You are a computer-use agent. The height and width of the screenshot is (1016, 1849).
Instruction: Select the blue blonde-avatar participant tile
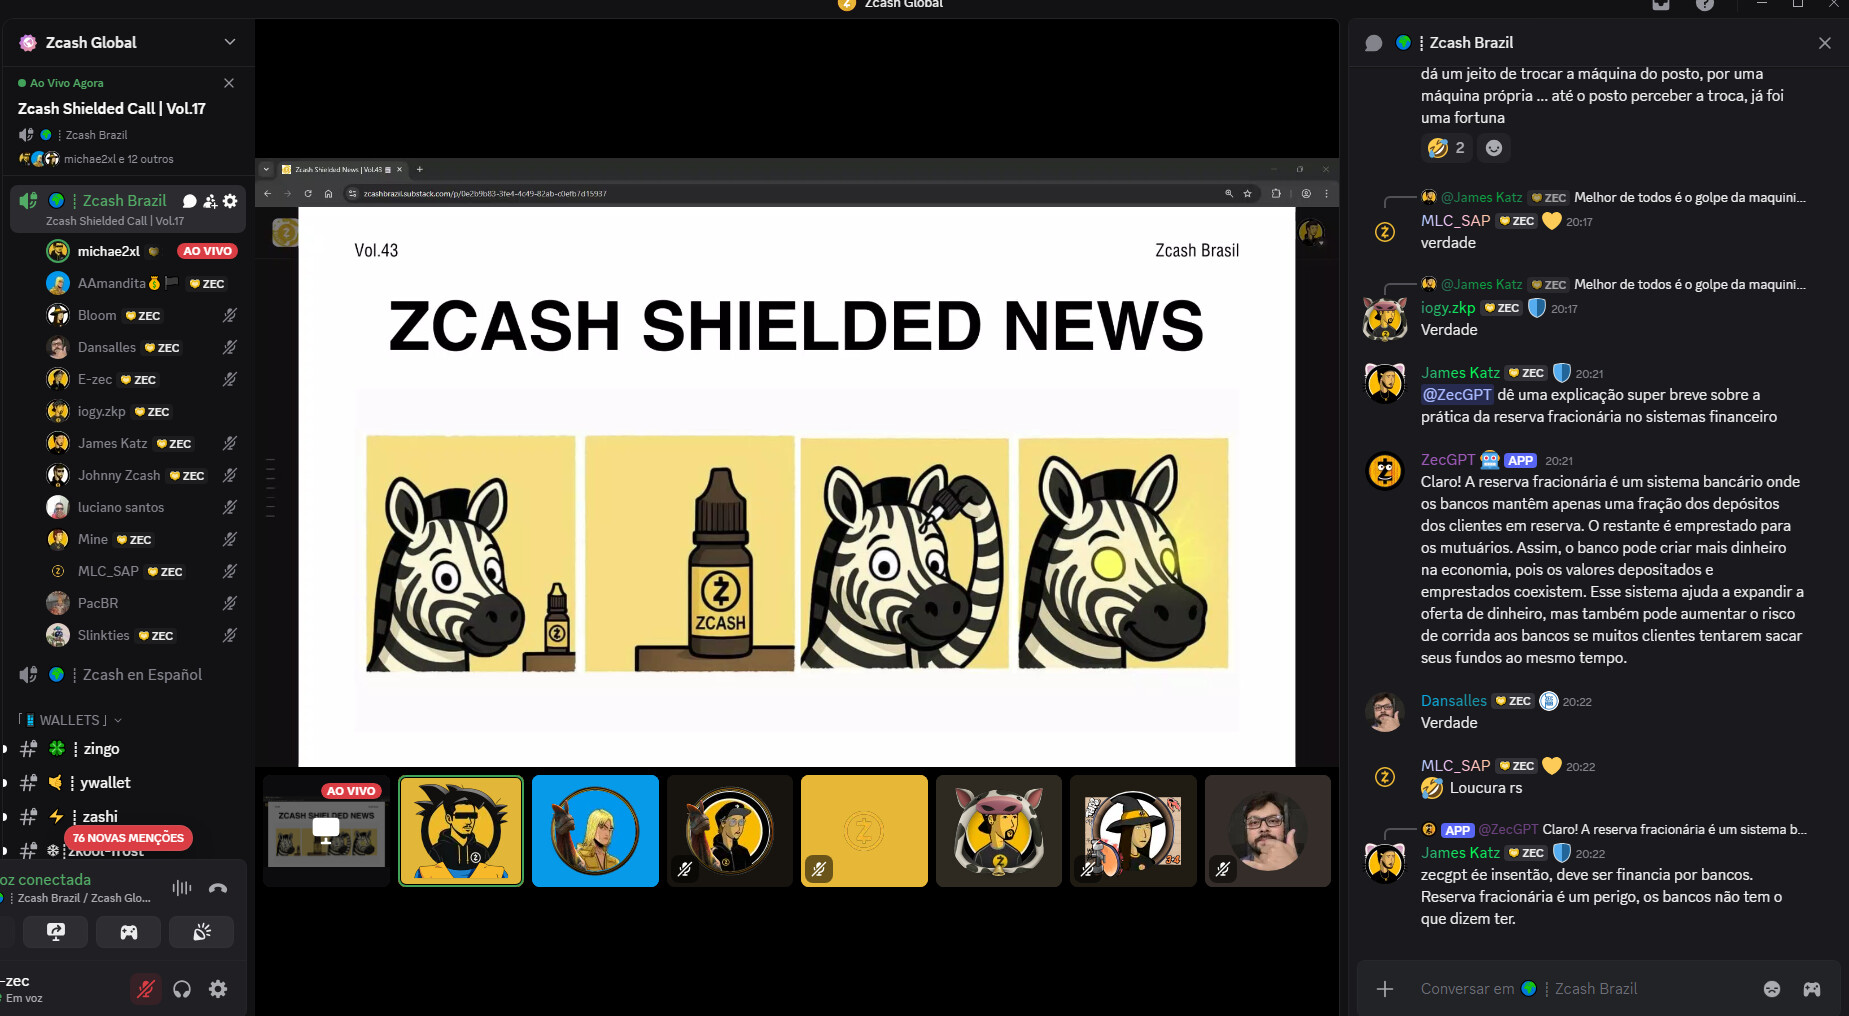pyautogui.click(x=595, y=831)
